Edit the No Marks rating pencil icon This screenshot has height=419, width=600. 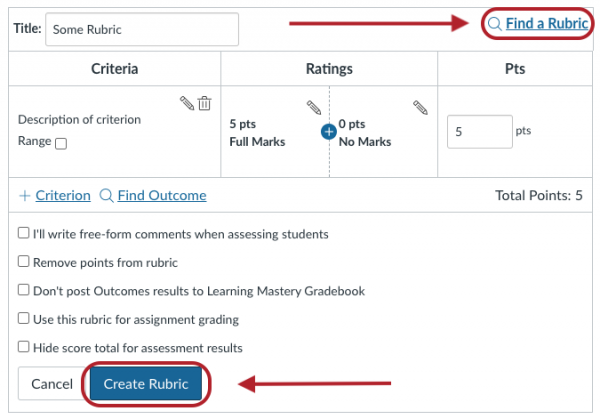420,107
